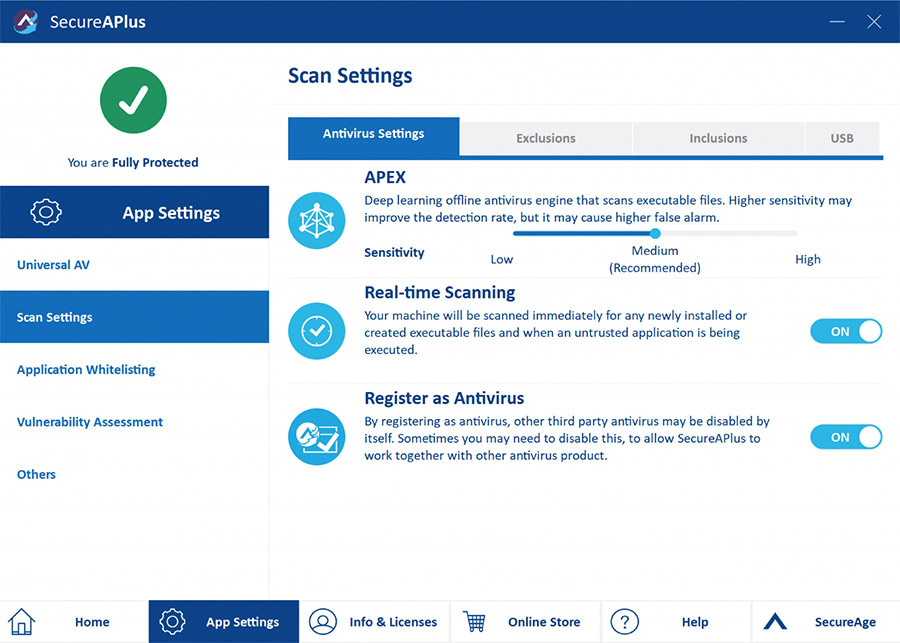This screenshot has height=643, width=900.
Task: Turn off Real-time Scanning toggle
Action: tap(846, 331)
